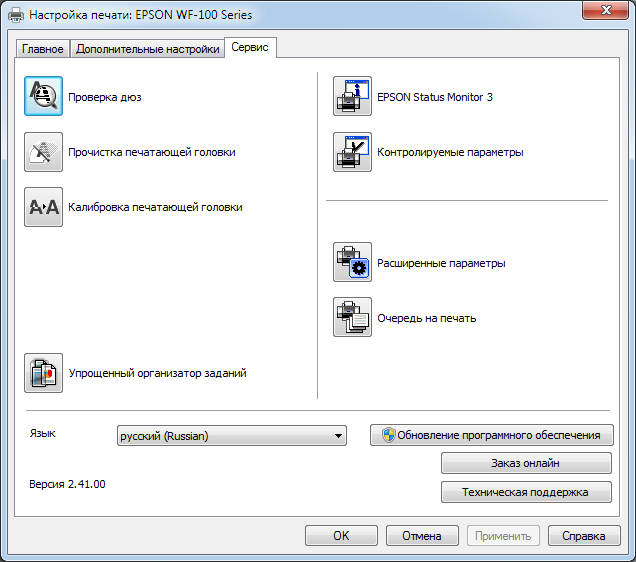Open help via Справка button

(x=584, y=536)
